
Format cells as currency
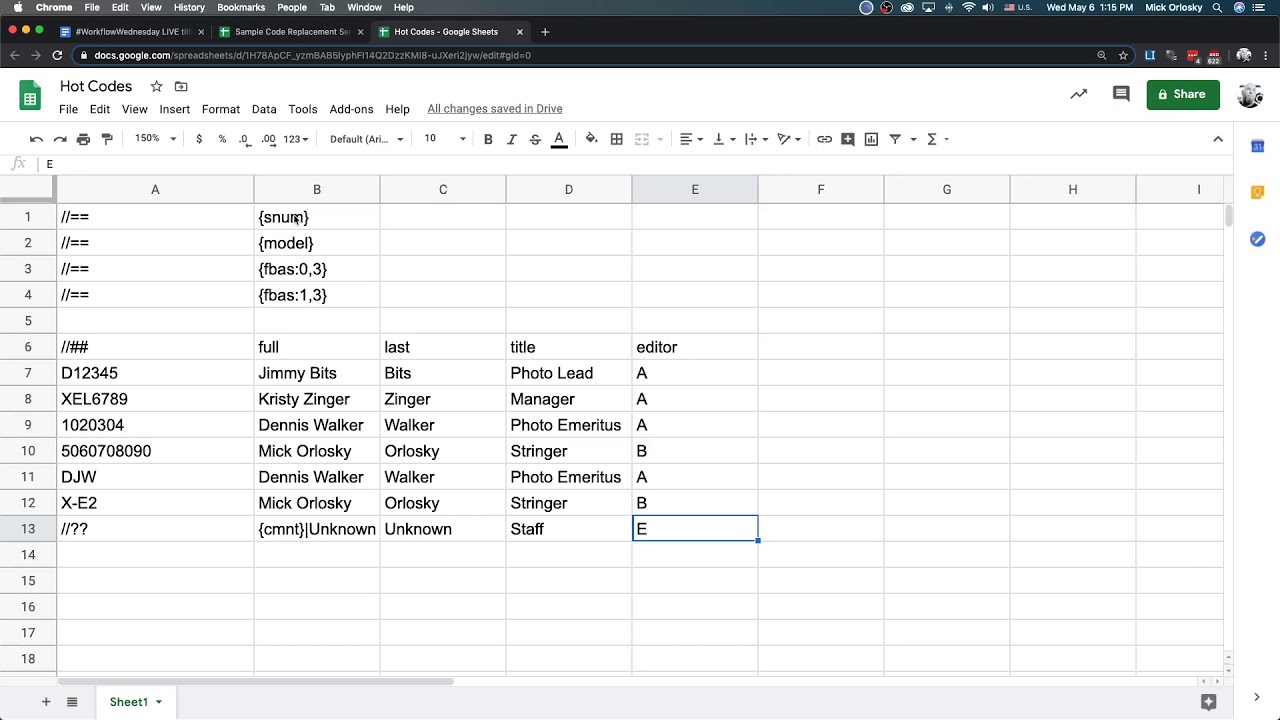[199, 139]
